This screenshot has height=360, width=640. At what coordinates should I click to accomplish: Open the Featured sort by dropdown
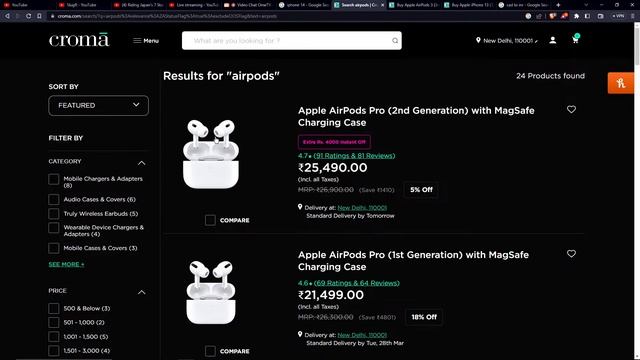[x=98, y=105]
